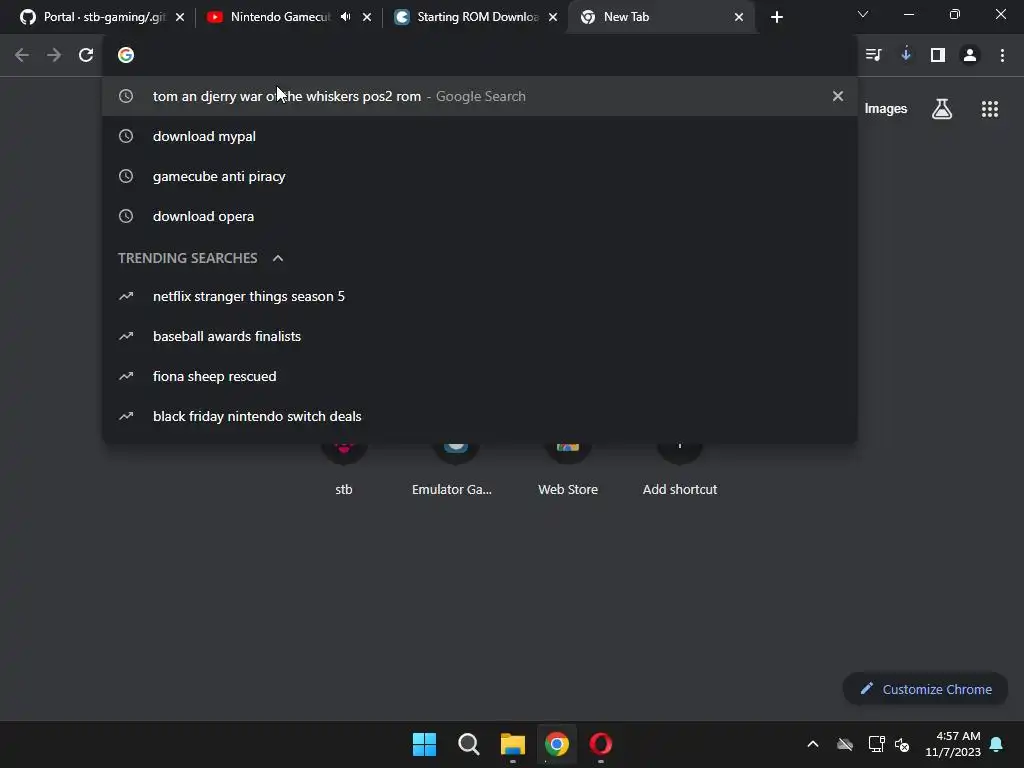Open the Windows Start menu
The image size is (1024, 768).
tap(424, 744)
